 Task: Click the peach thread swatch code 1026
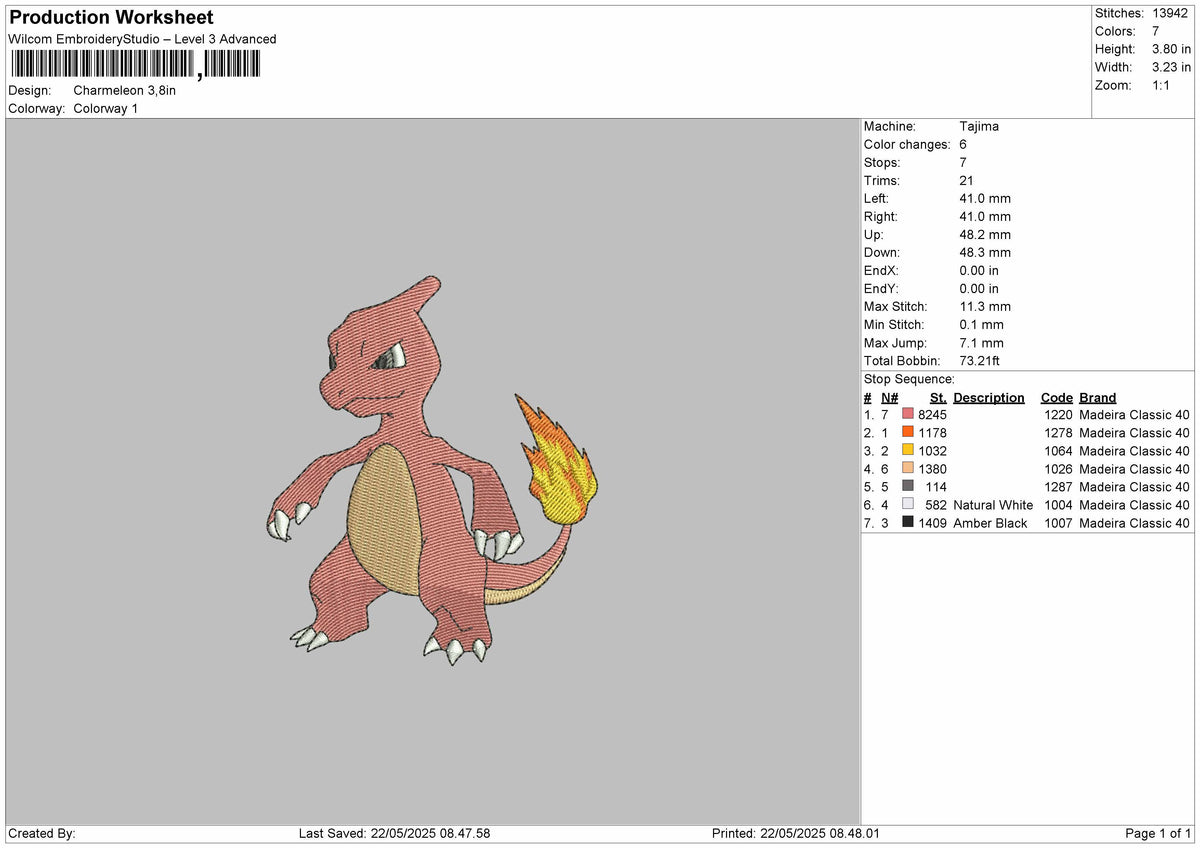(x=908, y=469)
